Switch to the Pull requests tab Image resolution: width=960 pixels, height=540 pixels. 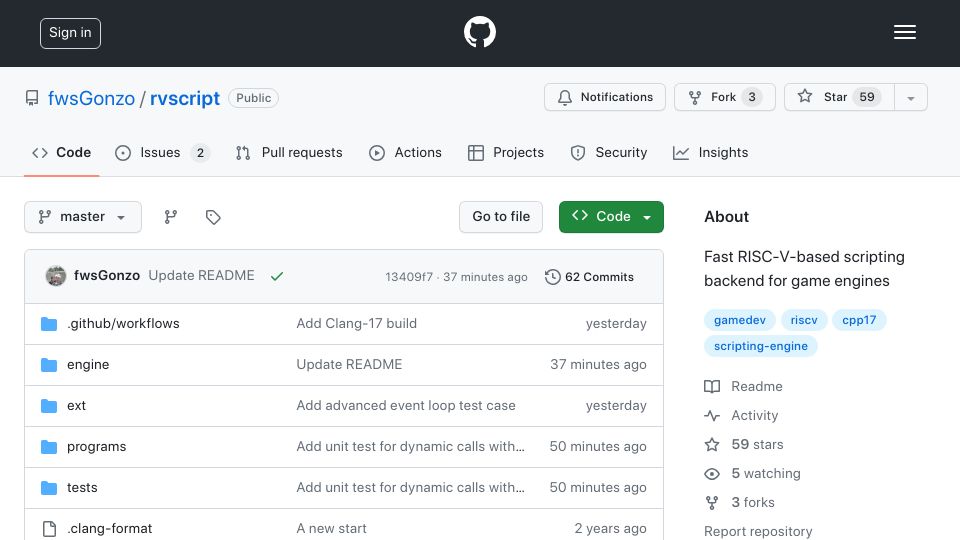click(289, 152)
